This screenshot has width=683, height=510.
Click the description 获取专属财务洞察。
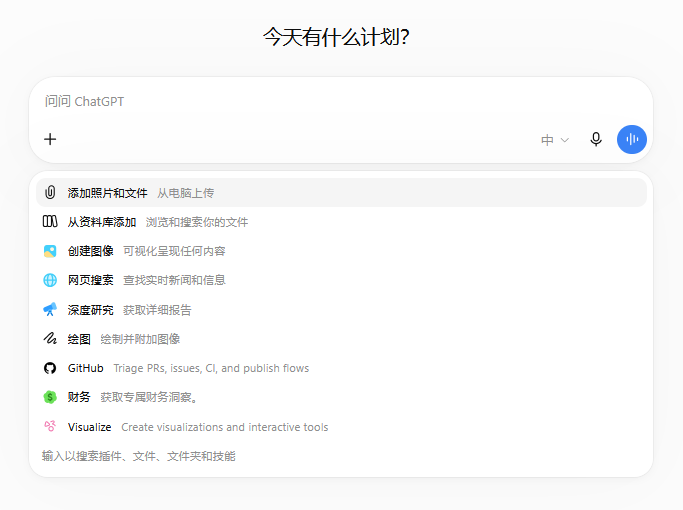pos(149,397)
